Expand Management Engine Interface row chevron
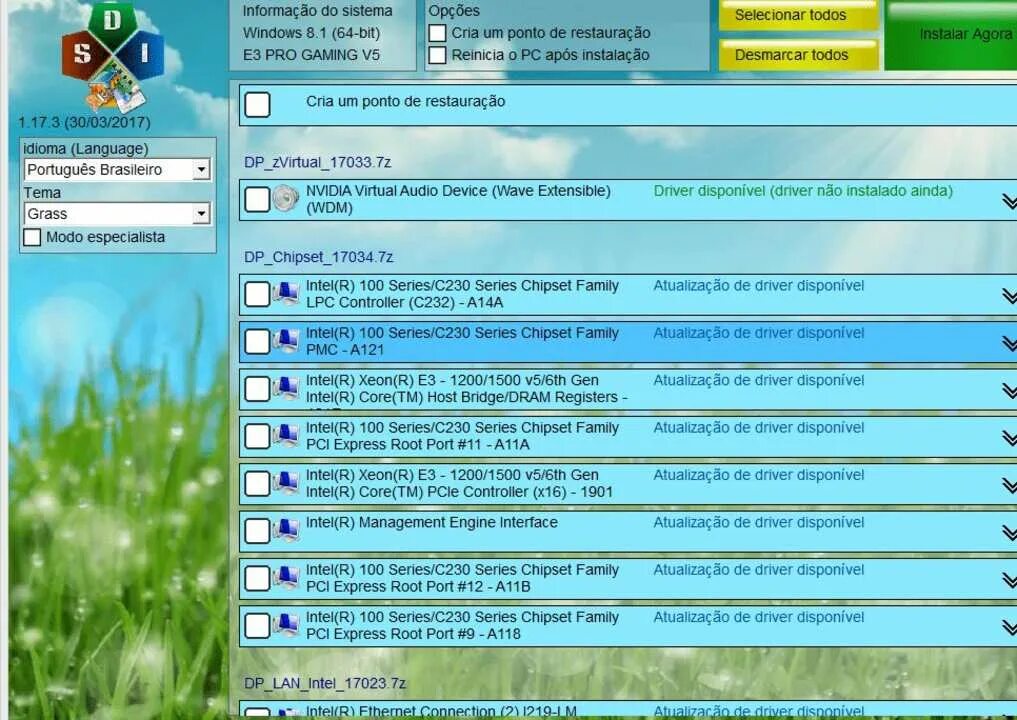 (x=1009, y=533)
